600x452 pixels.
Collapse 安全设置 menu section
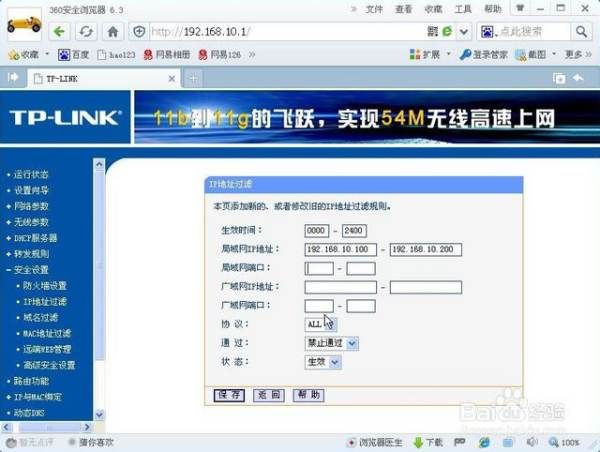[x=31, y=270]
